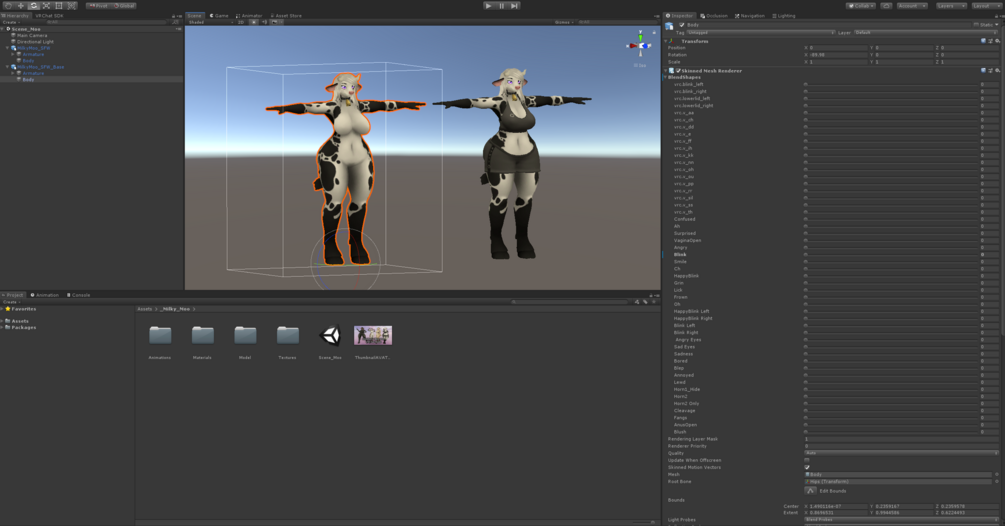Click the cloud services icon
This screenshot has width=1005, height=526.
(x=886, y=6)
